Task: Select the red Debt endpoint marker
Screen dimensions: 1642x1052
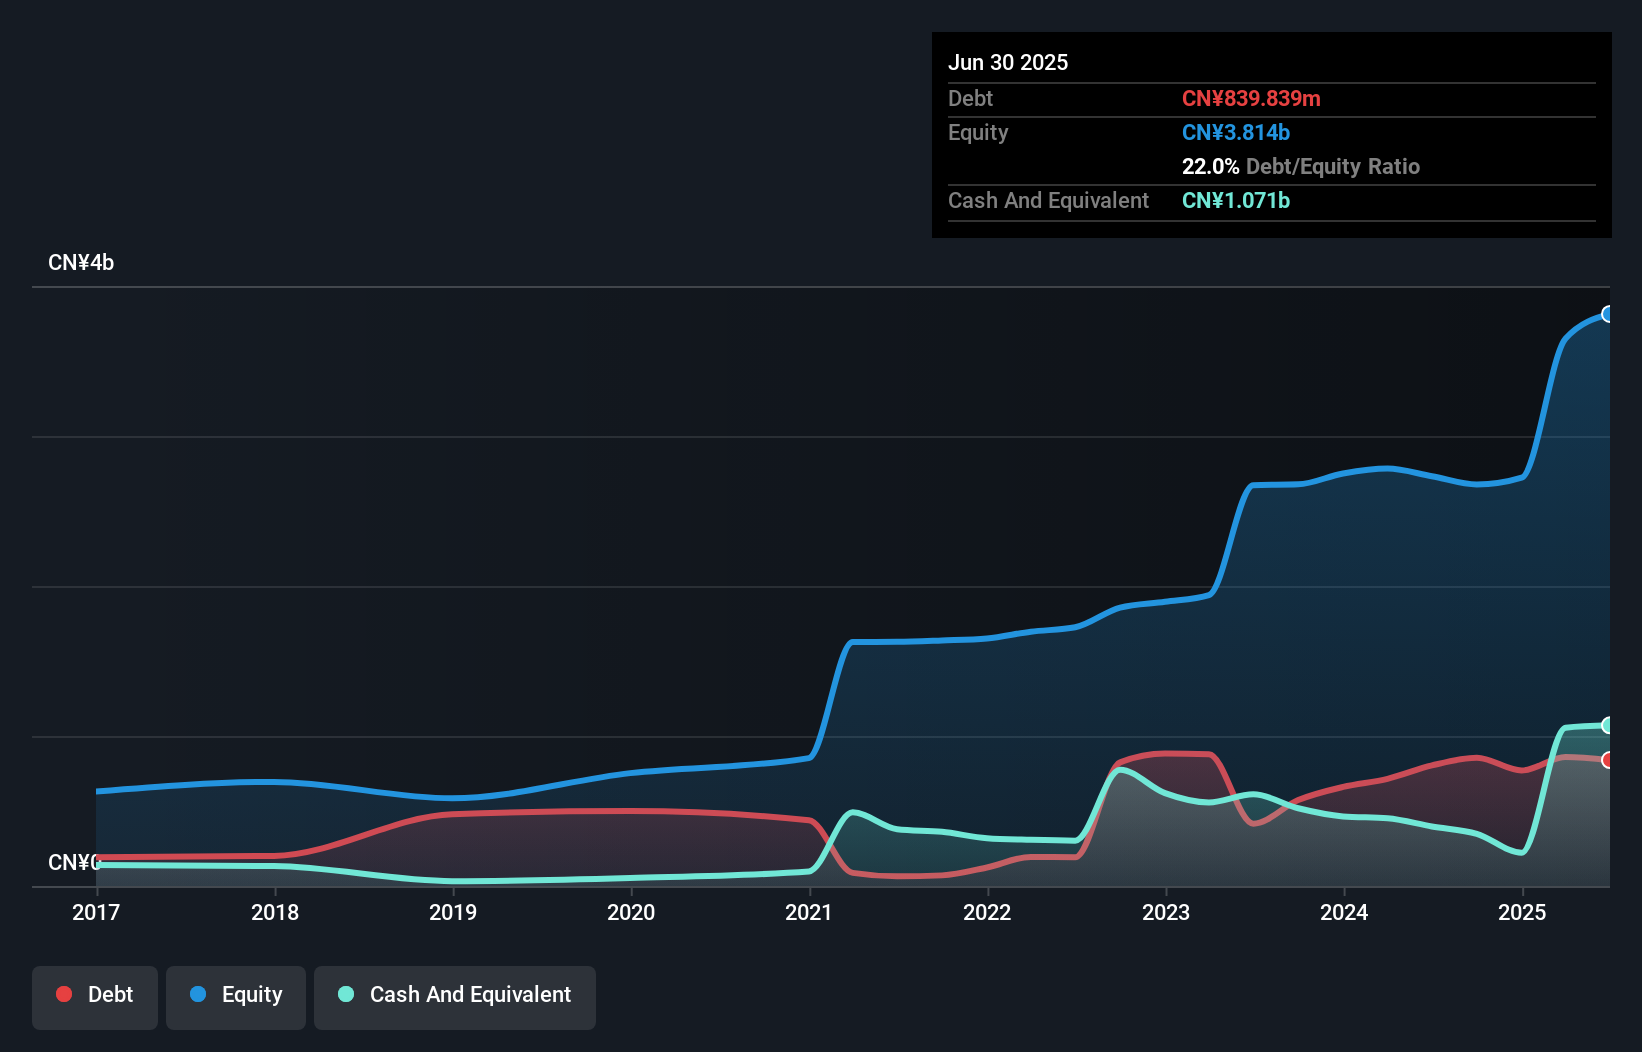Action: pyautogui.click(x=1608, y=760)
